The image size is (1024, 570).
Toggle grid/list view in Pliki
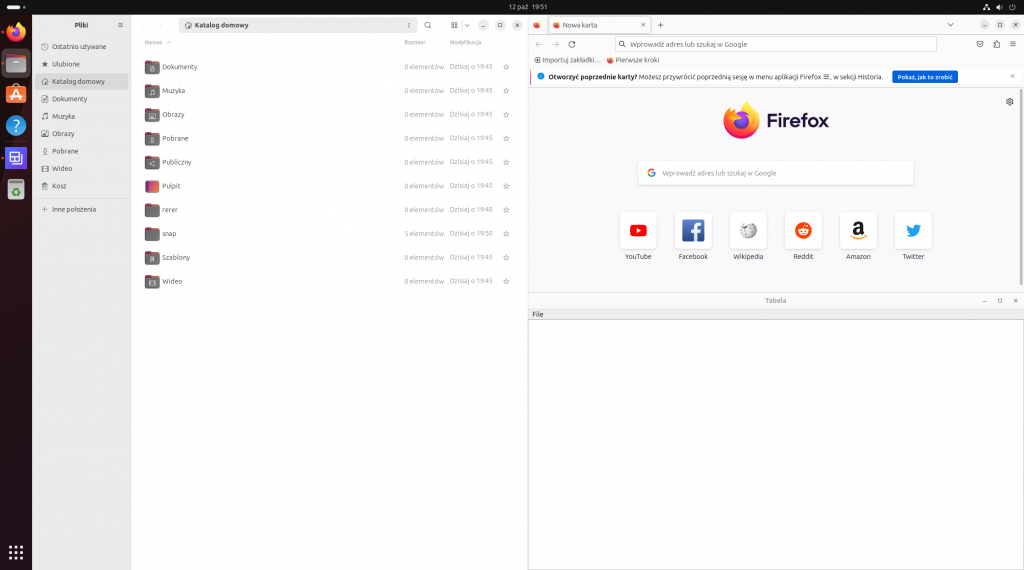(454, 25)
